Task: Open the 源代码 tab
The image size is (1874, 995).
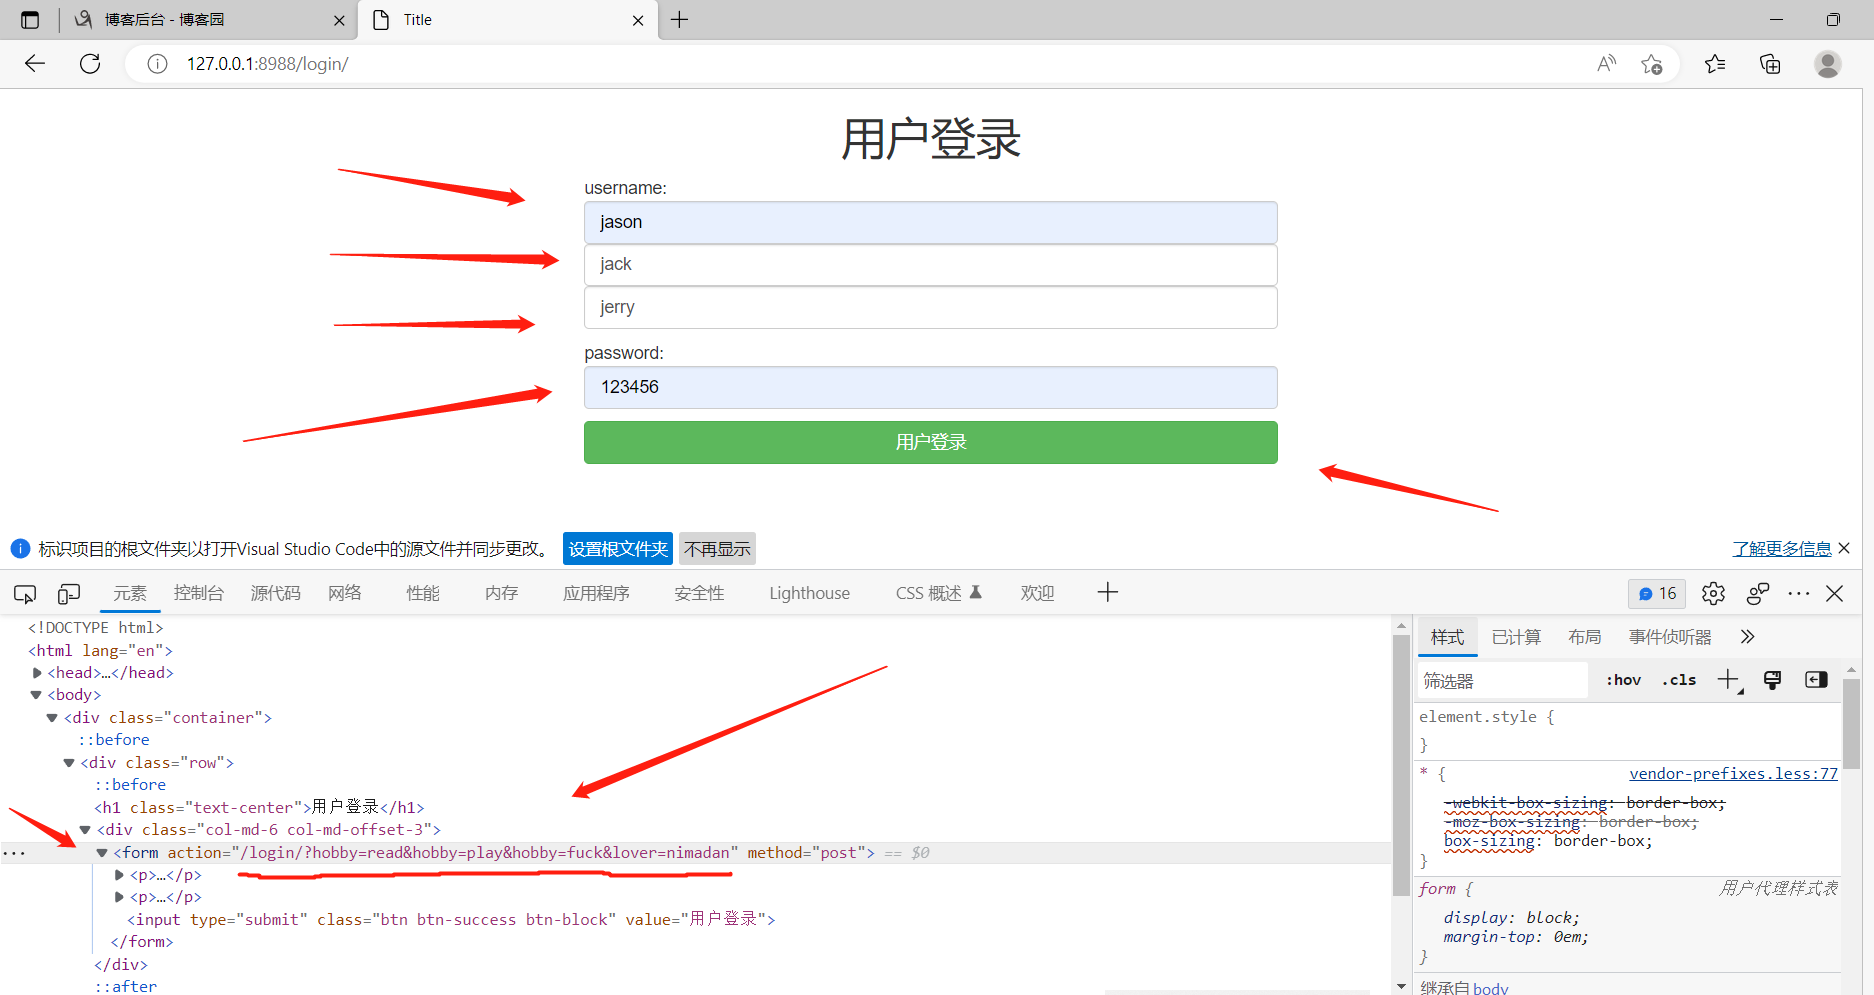Action: (x=275, y=593)
